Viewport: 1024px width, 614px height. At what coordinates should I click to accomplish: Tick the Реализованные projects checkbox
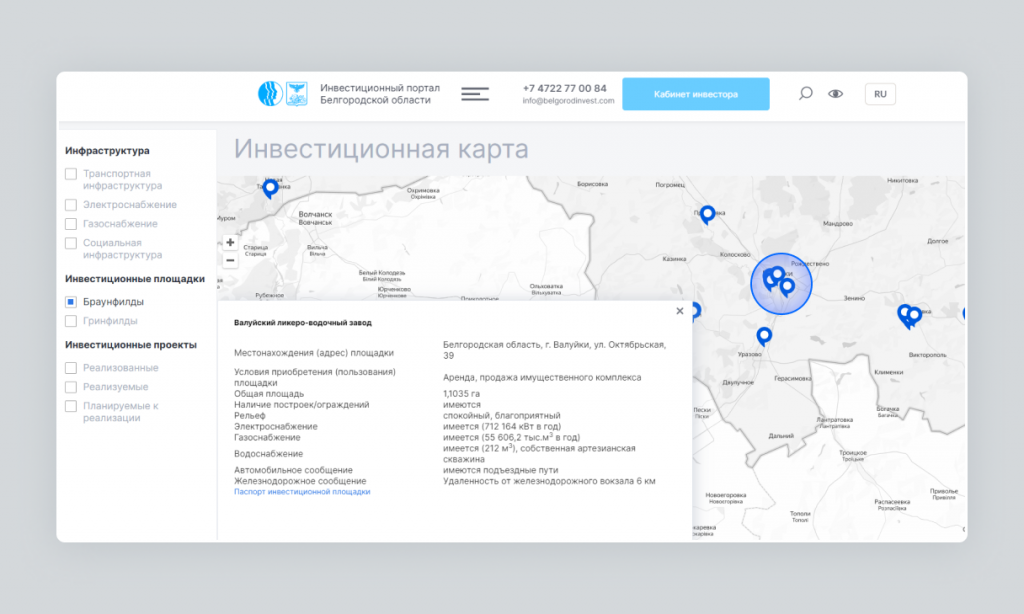(71, 368)
